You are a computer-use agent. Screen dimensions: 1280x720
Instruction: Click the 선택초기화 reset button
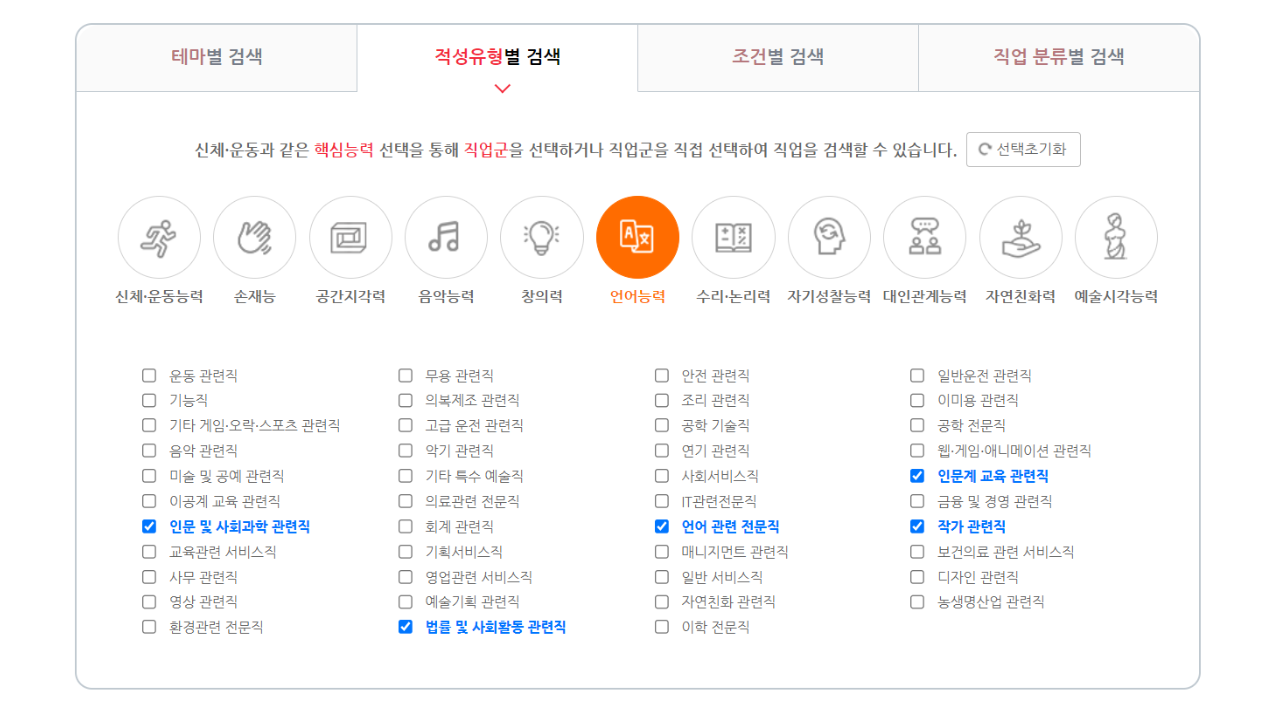[1023, 150]
